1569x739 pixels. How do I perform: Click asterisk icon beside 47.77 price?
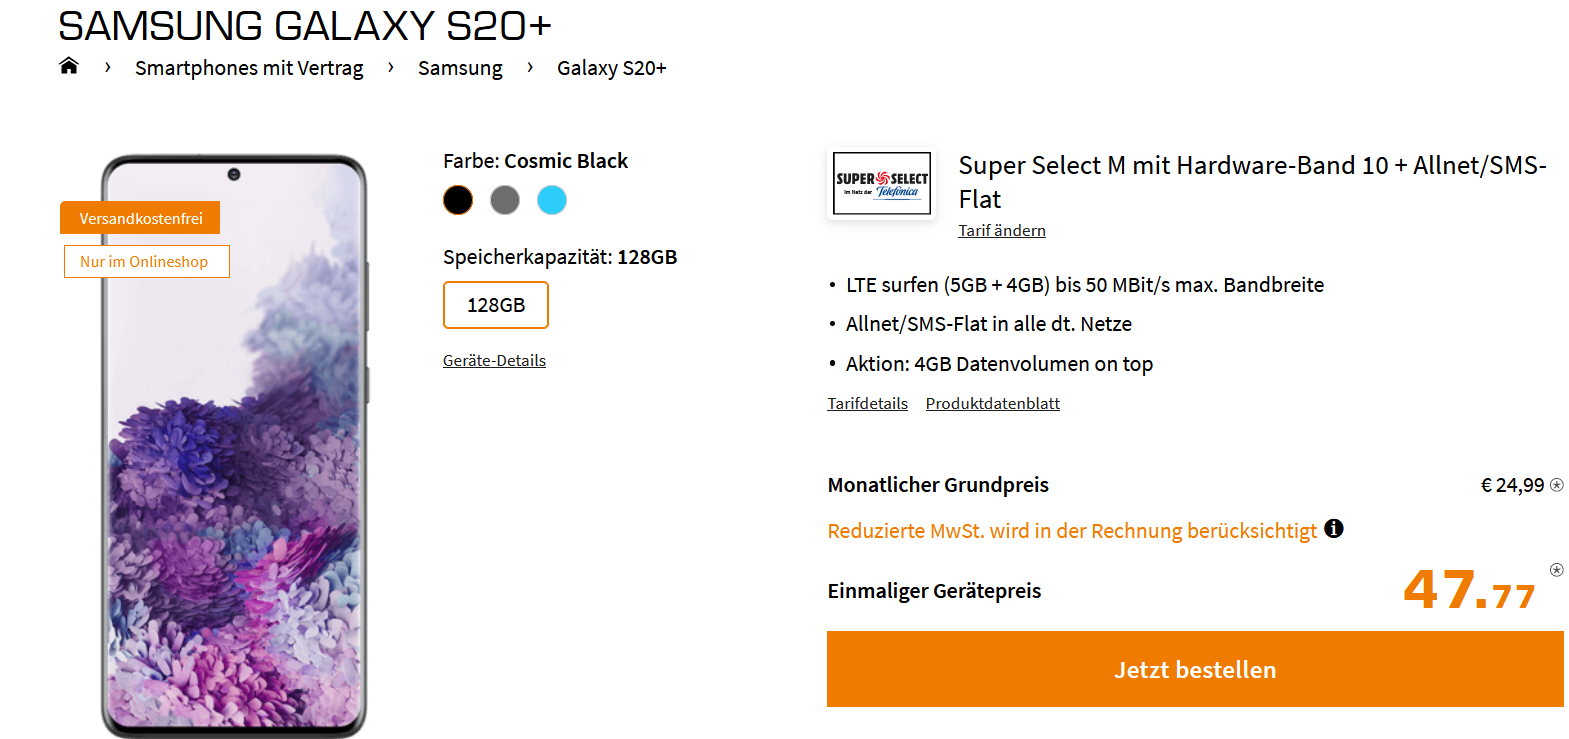click(x=1556, y=570)
